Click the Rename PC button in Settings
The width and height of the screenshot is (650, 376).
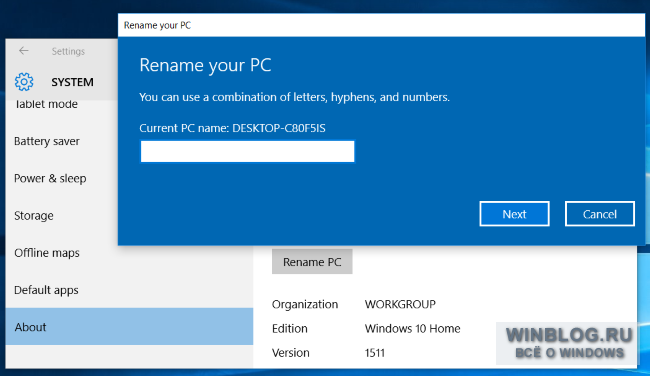[x=312, y=262]
